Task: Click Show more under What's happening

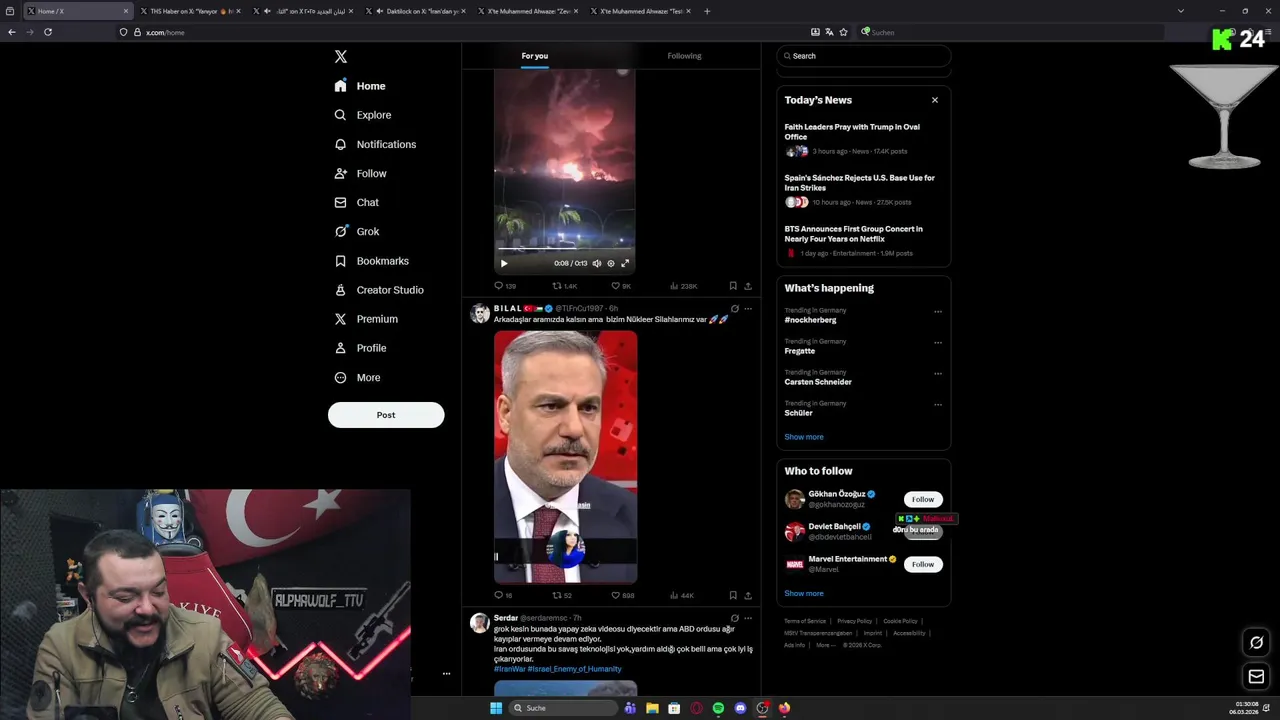Action: (x=804, y=437)
